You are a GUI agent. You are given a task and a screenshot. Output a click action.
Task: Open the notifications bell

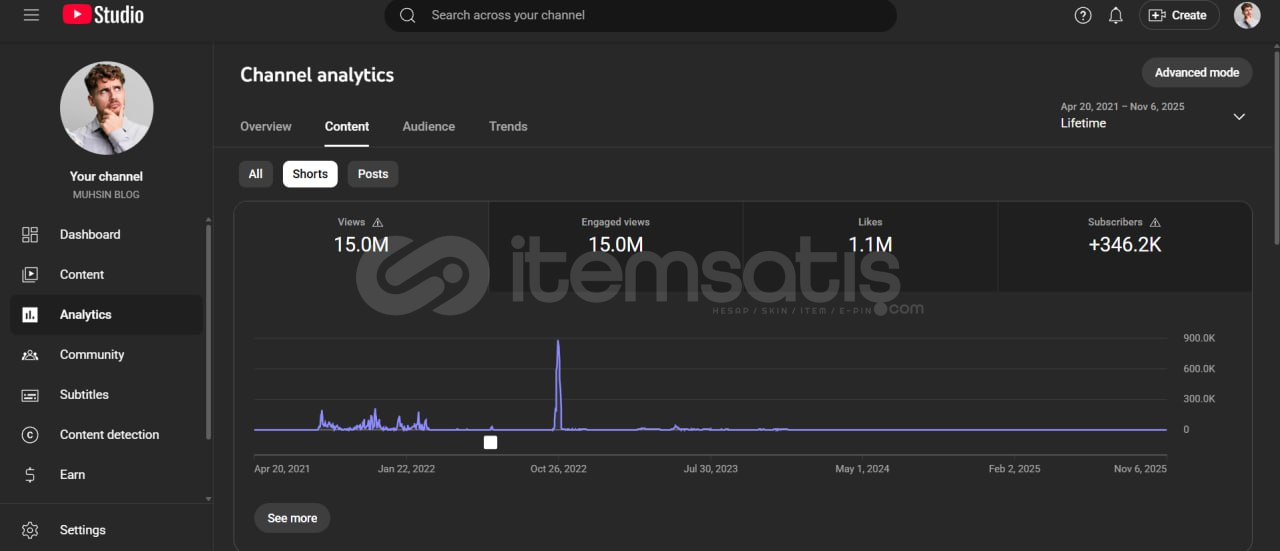click(1116, 15)
